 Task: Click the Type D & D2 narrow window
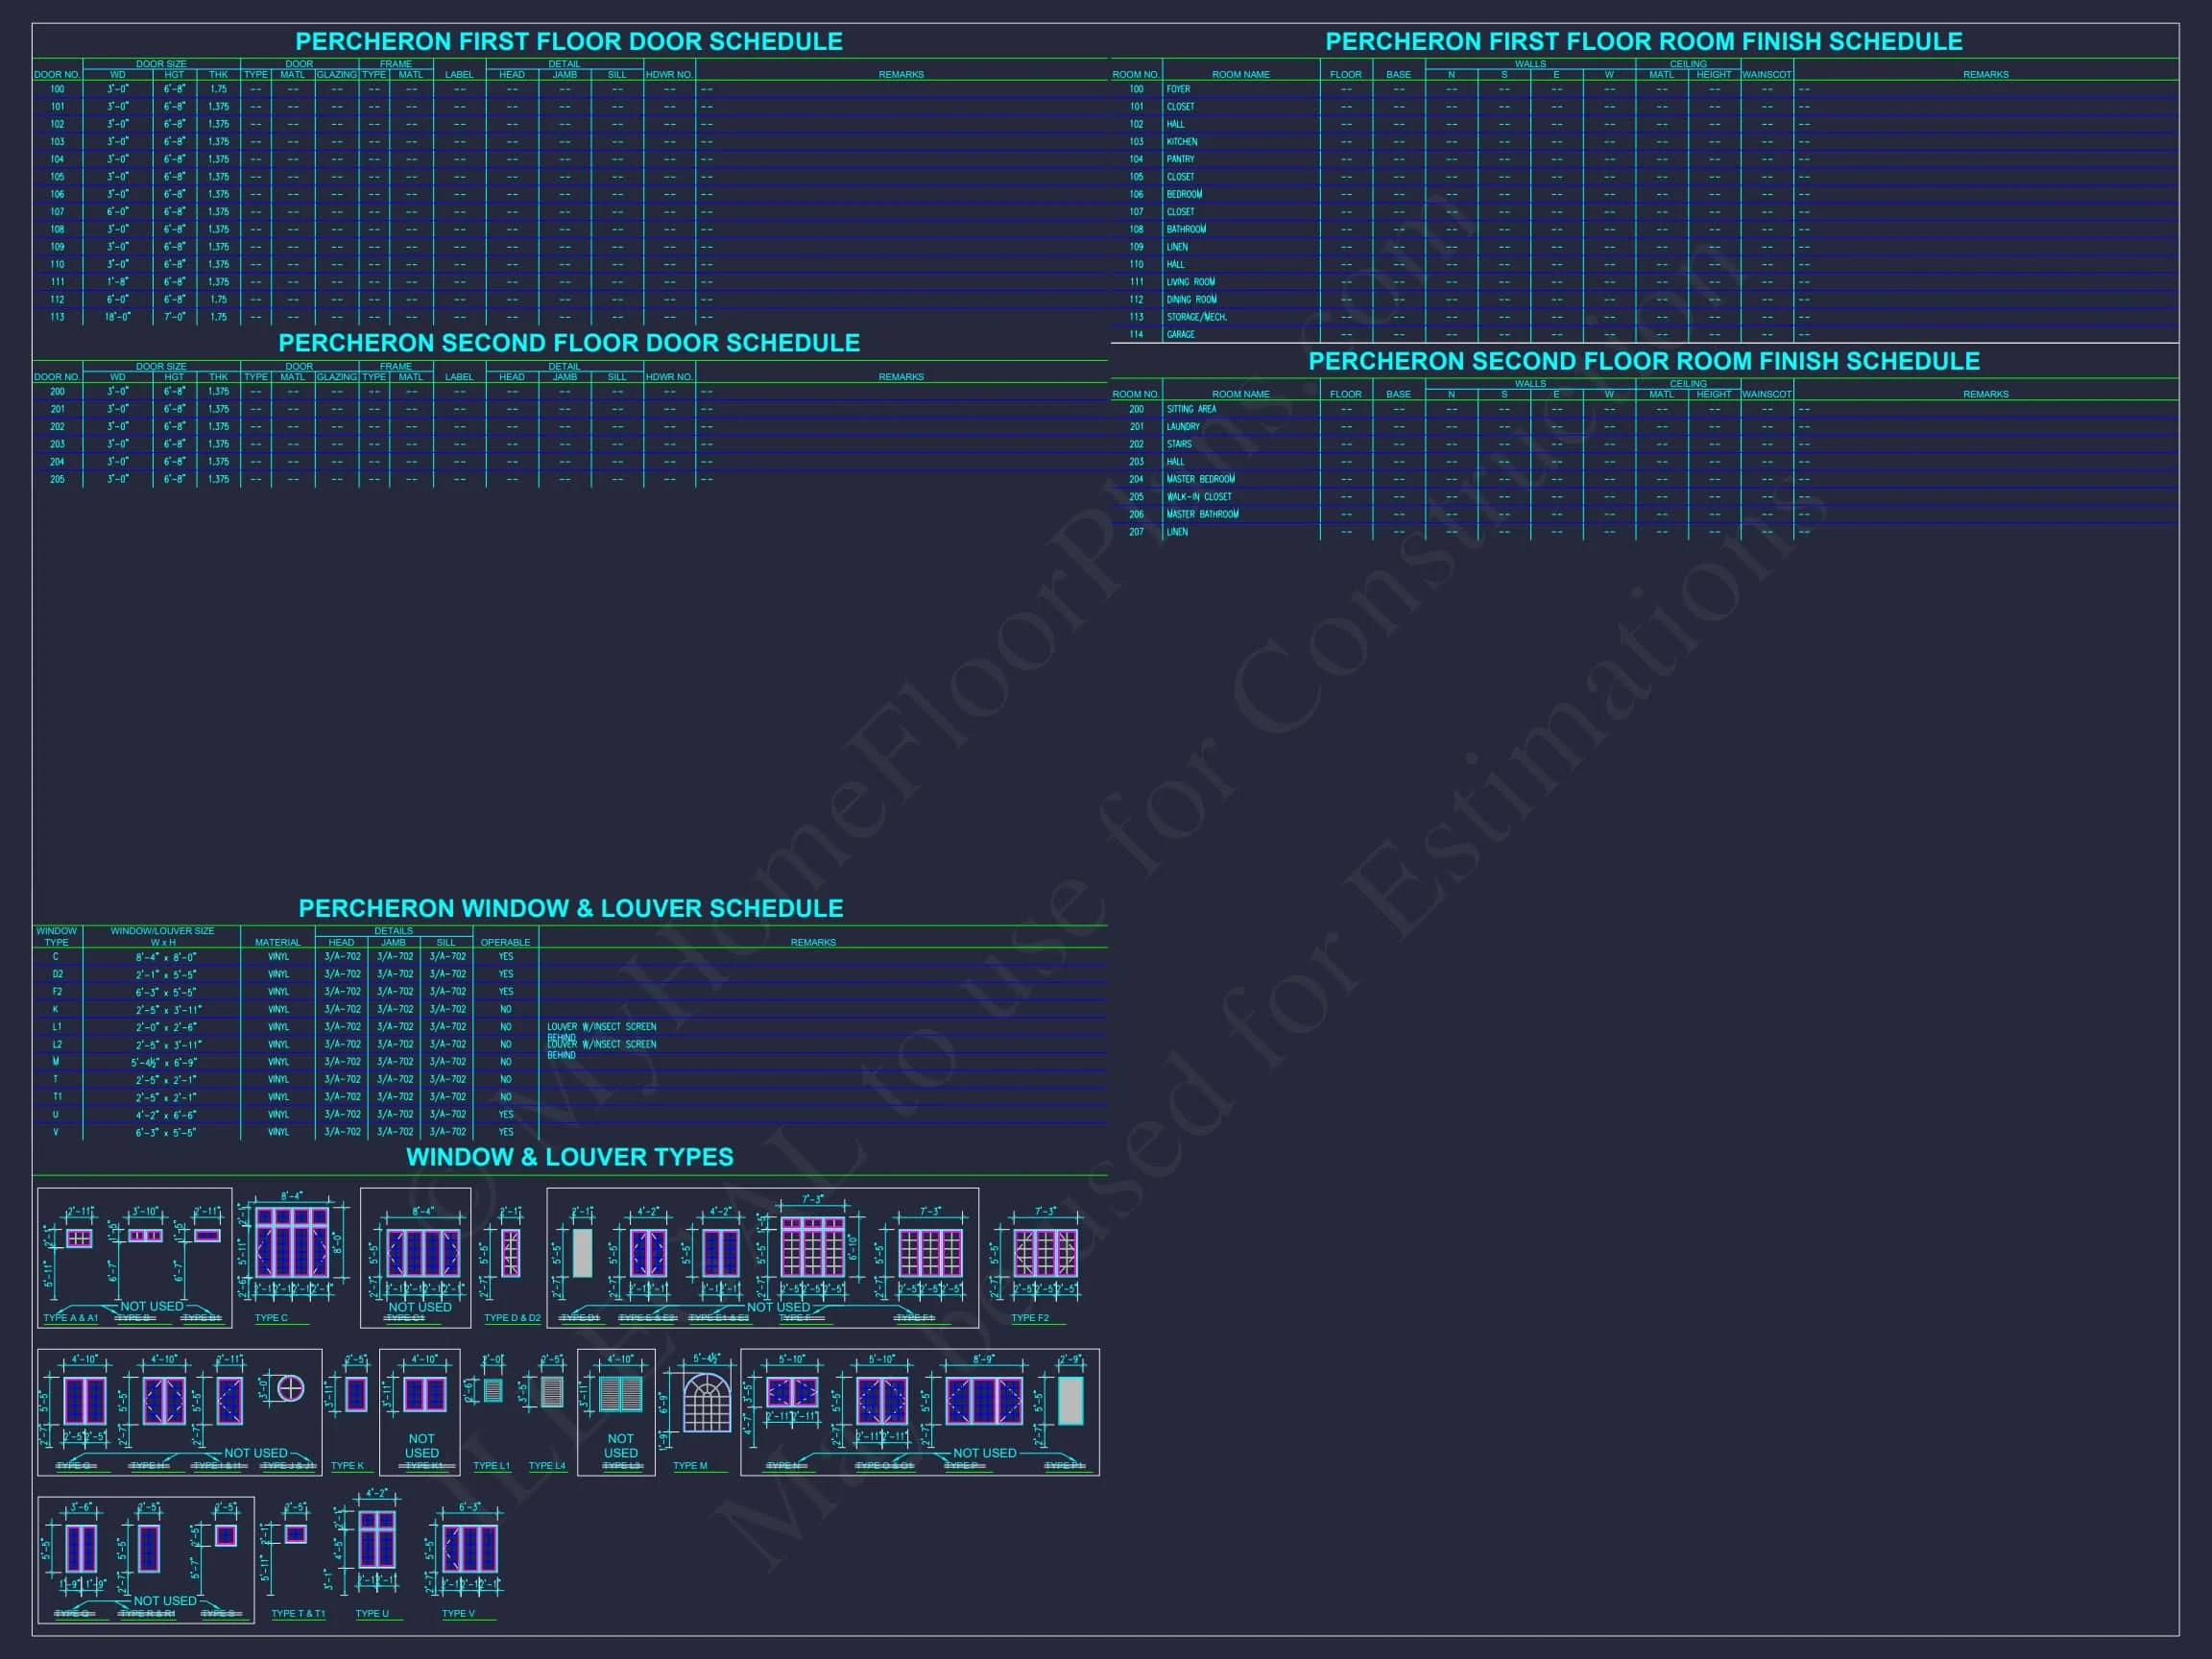tap(511, 1252)
